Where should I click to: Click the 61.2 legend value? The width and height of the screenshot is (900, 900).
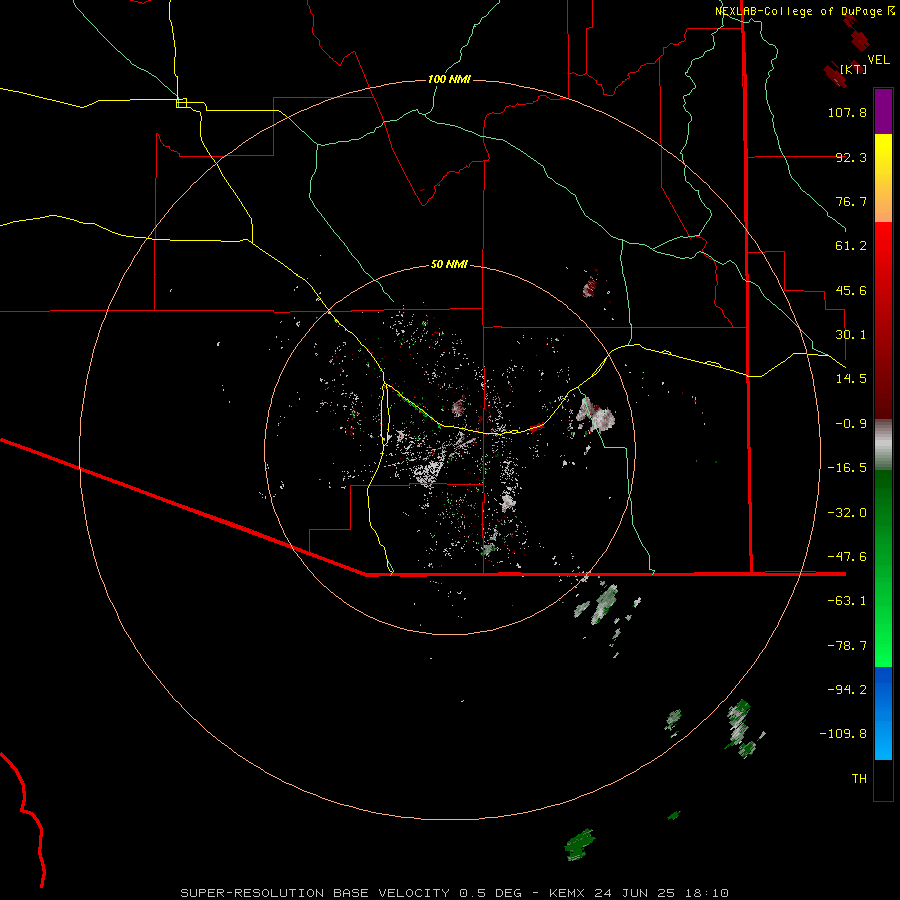(x=851, y=246)
